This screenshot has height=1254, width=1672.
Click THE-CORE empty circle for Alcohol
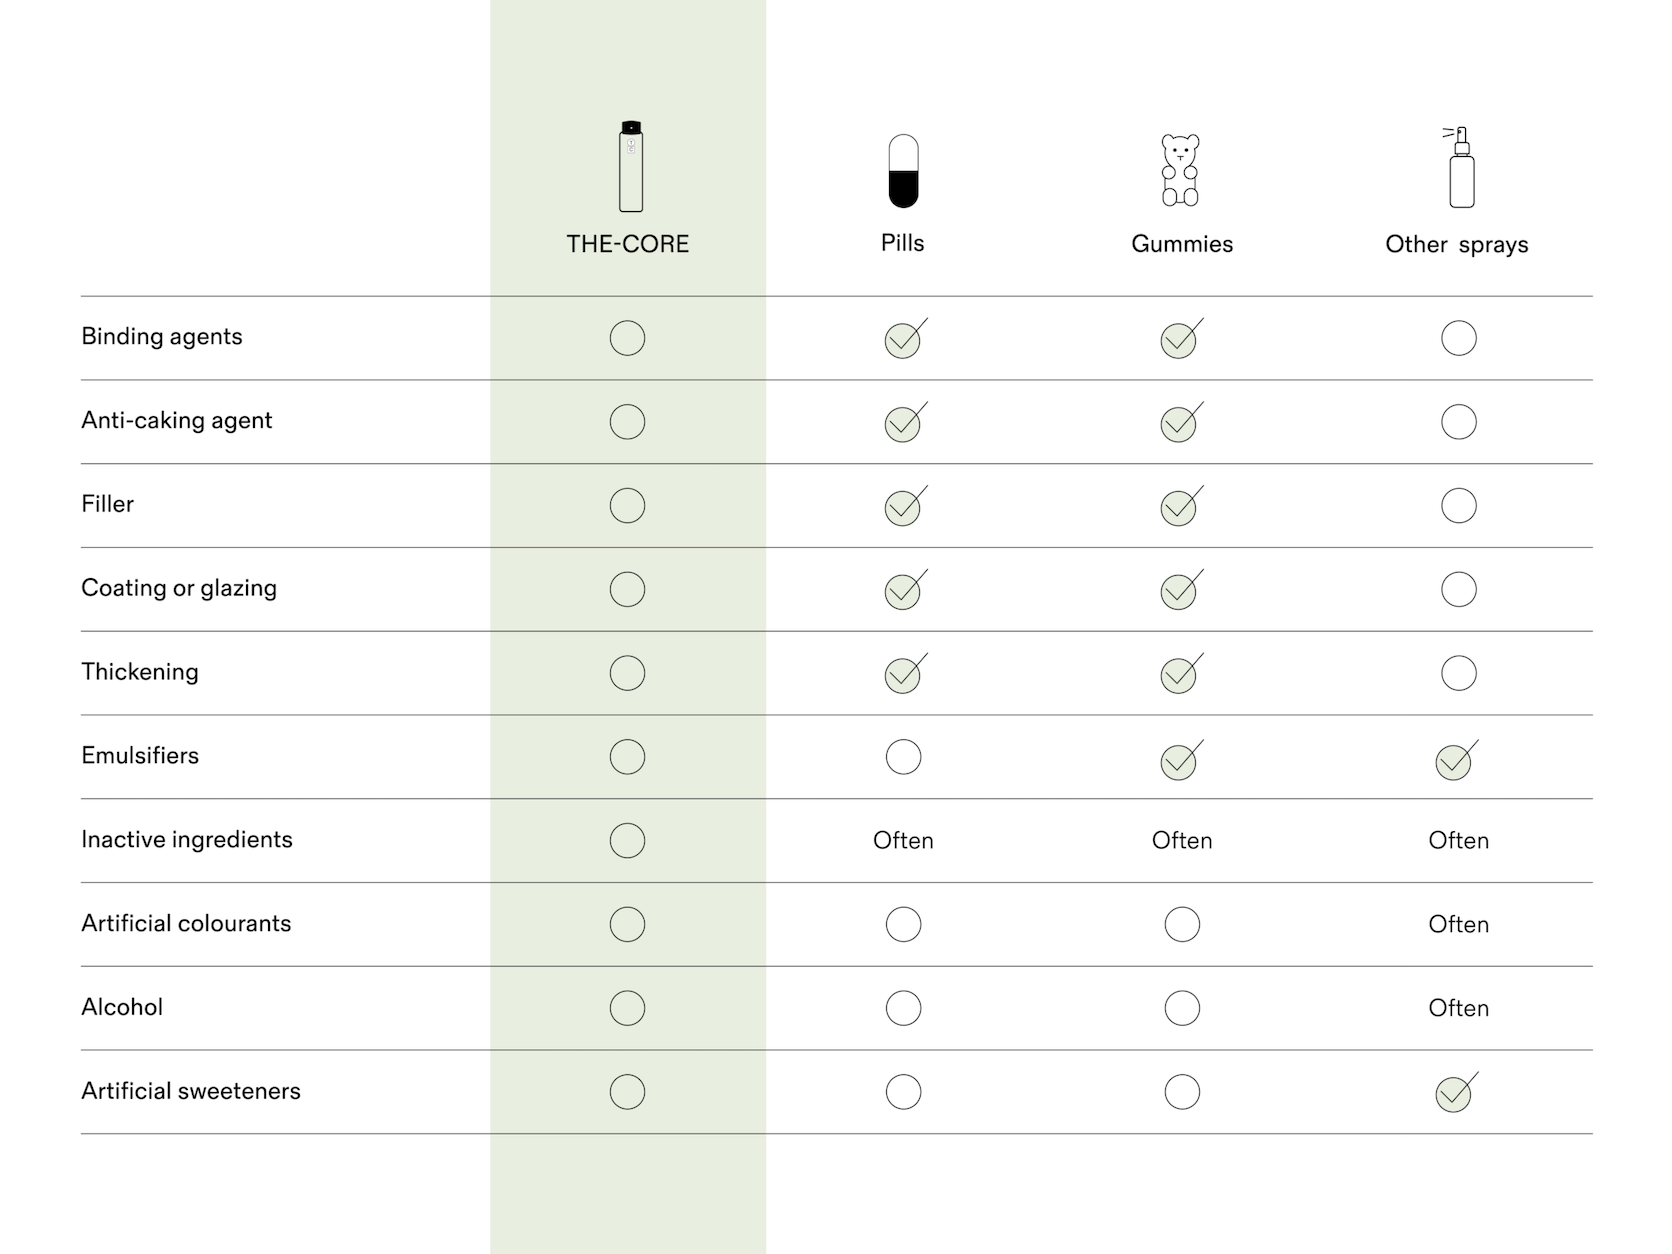coord(627,1008)
